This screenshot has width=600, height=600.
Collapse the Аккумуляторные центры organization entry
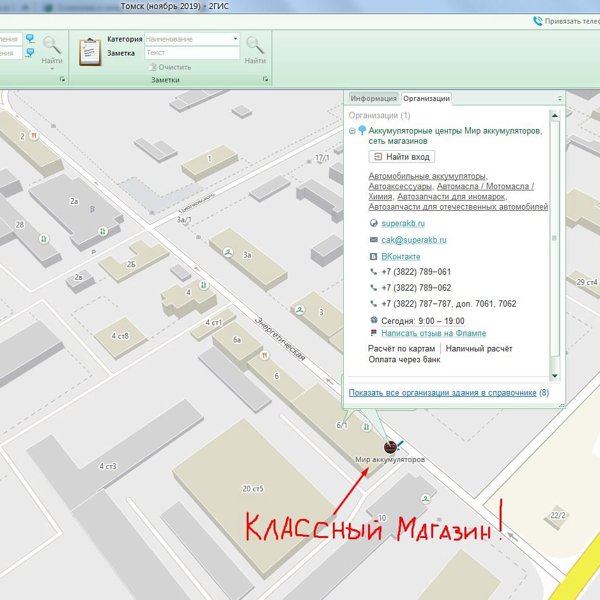(x=352, y=131)
